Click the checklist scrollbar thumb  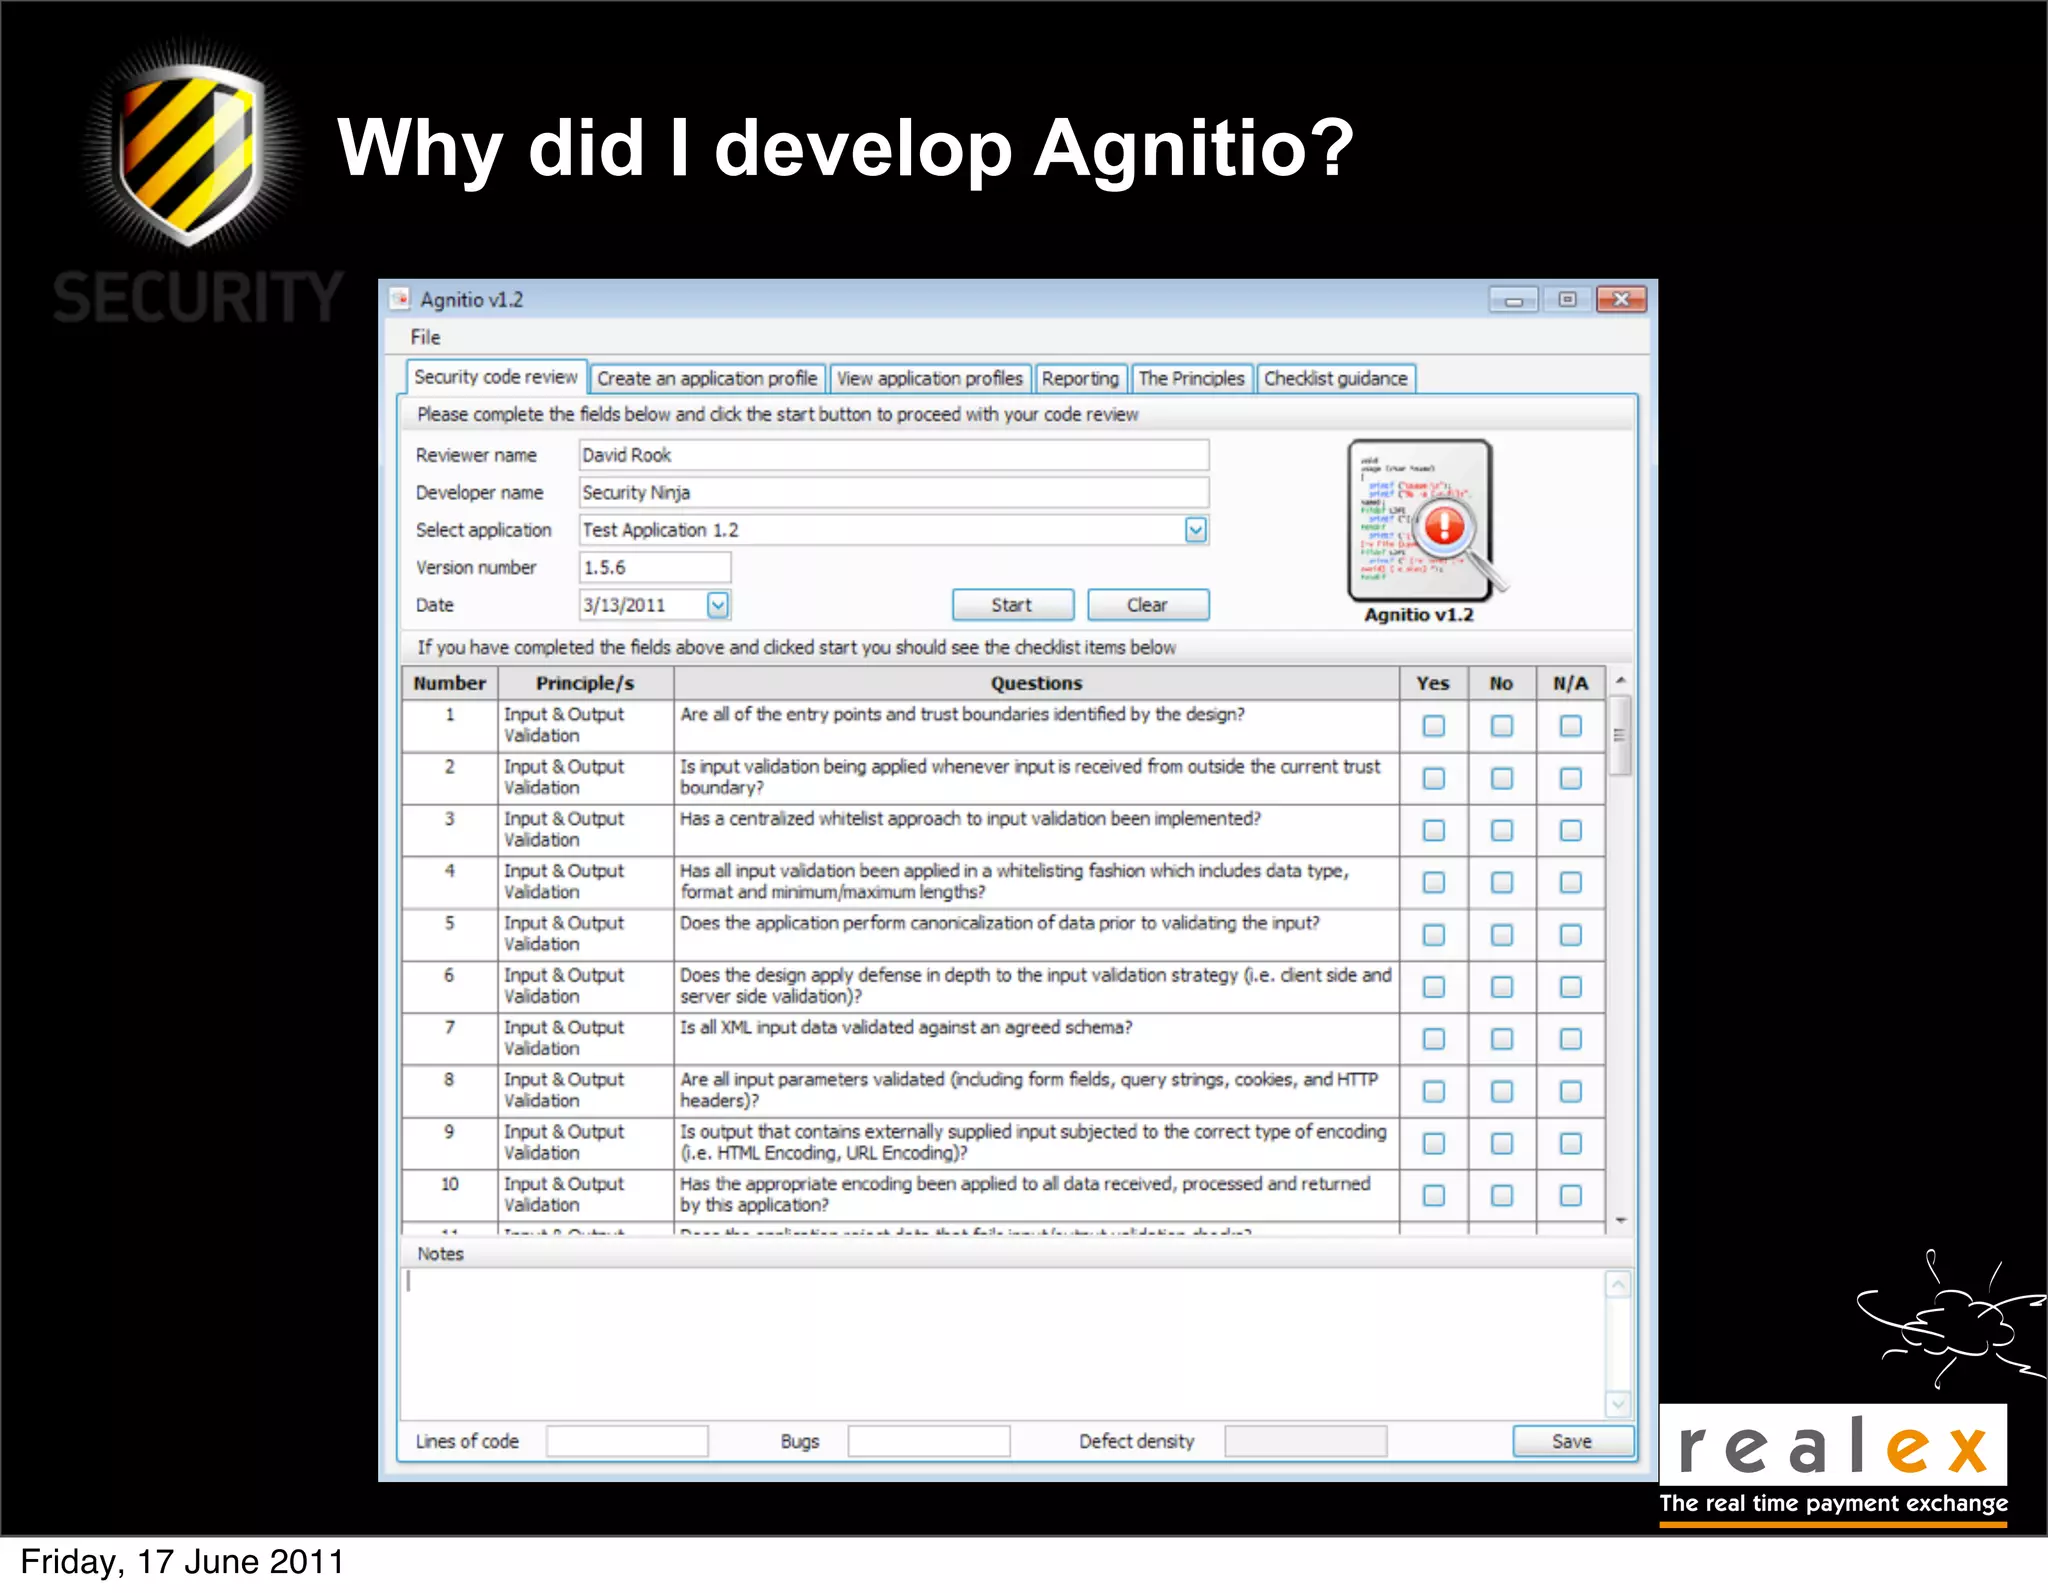tap(1620, 735)
